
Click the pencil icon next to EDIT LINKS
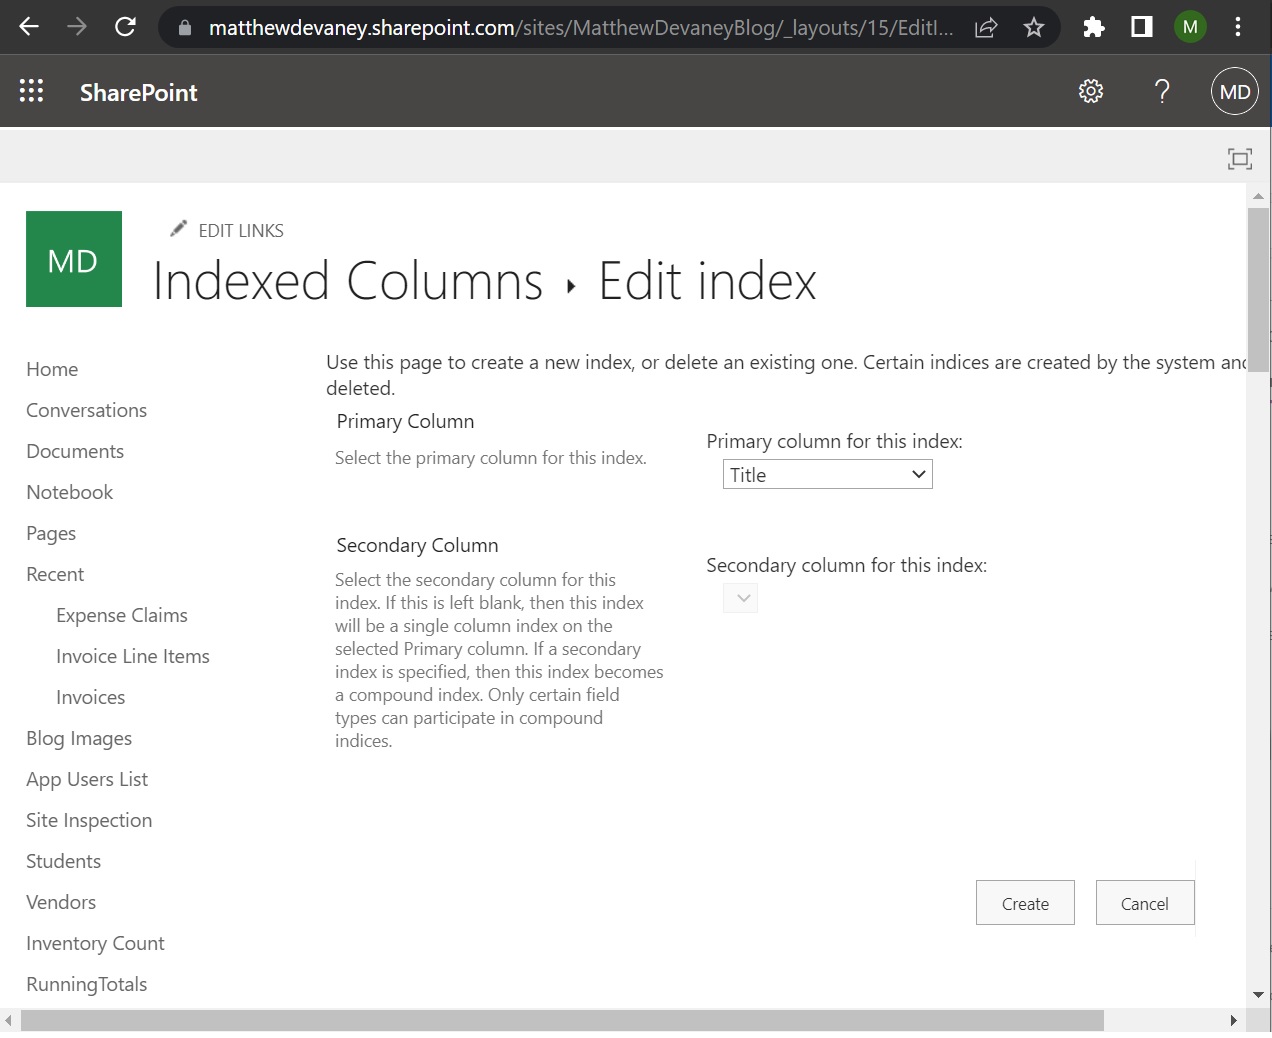(178, 228)
